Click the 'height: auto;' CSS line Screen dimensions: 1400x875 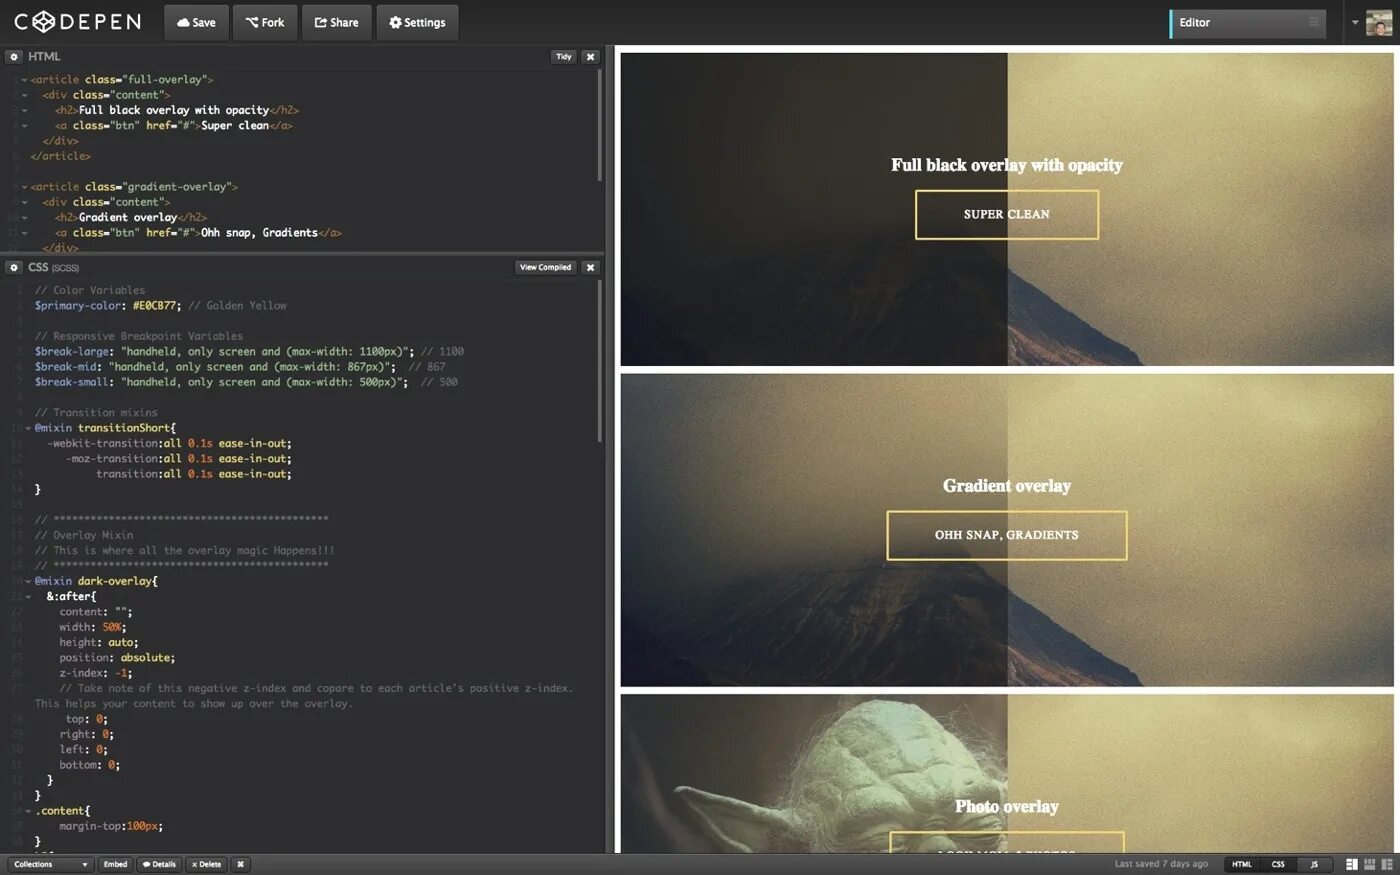[99, 642]
